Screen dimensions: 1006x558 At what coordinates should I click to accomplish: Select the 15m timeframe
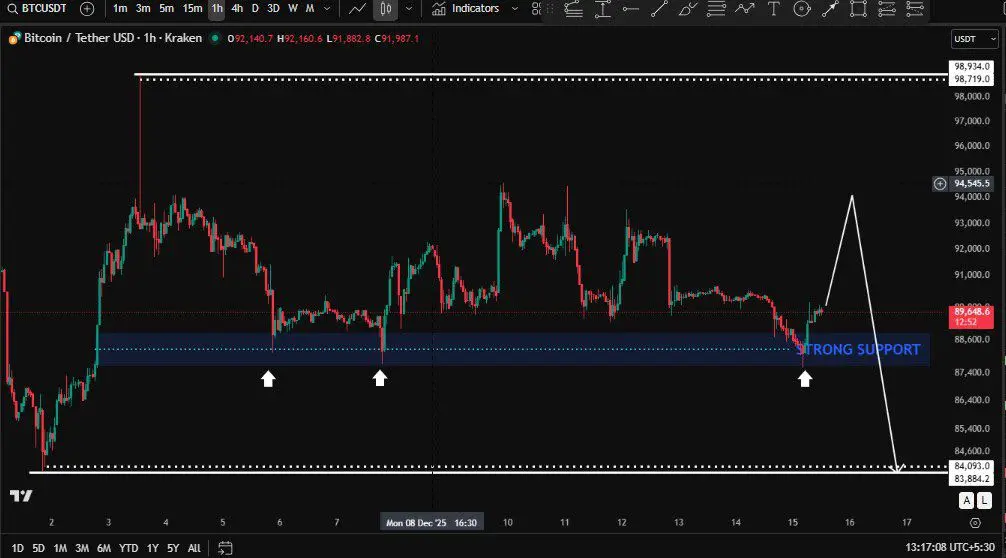tap(192, 8)
